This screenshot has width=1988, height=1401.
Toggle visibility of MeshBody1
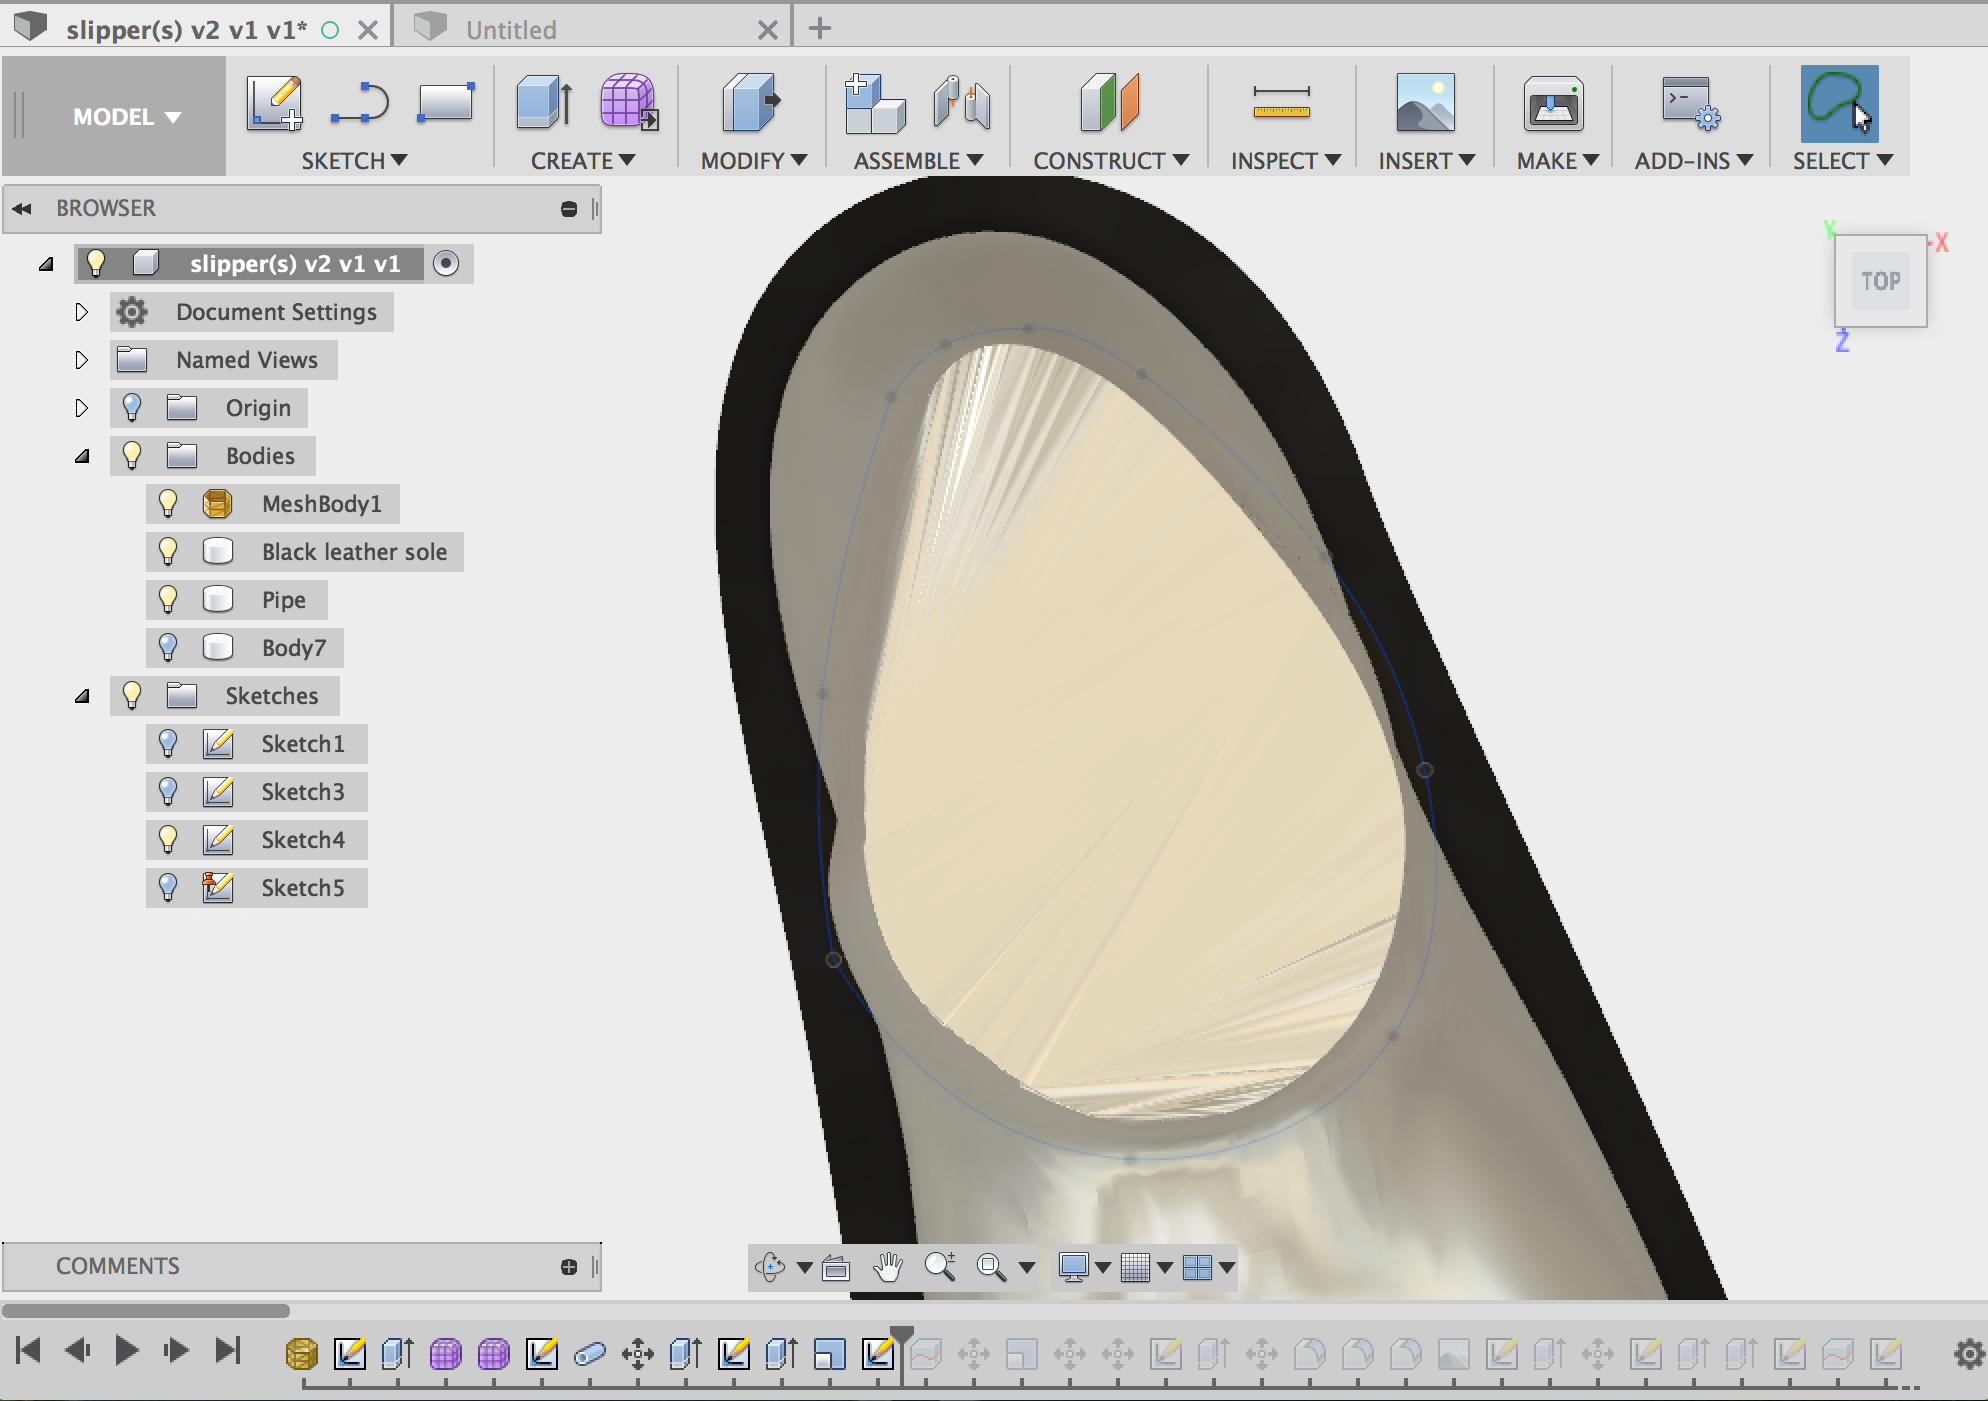pos(168,503)
